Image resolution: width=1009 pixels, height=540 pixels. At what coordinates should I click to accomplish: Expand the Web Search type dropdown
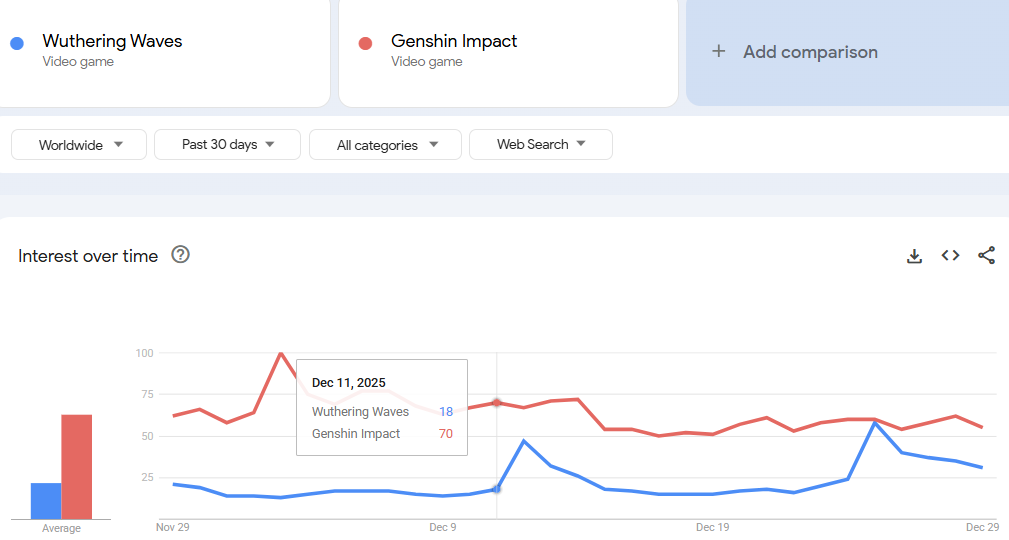[x=540, y=145]
